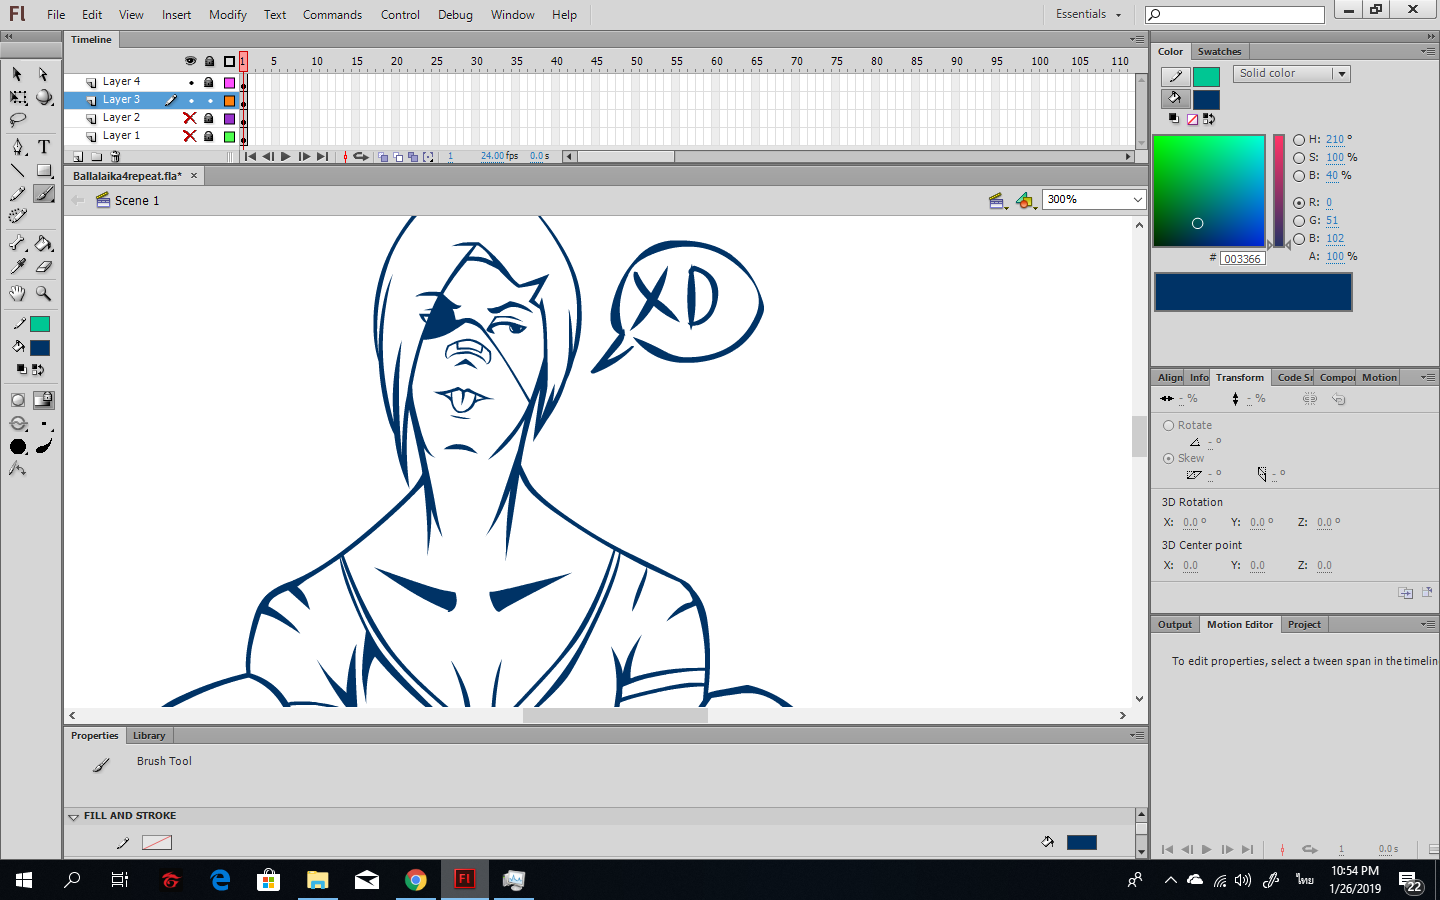Collapse the Fill and Stroke section
This screenshot has height=900, width=1440.
point(73,817)
